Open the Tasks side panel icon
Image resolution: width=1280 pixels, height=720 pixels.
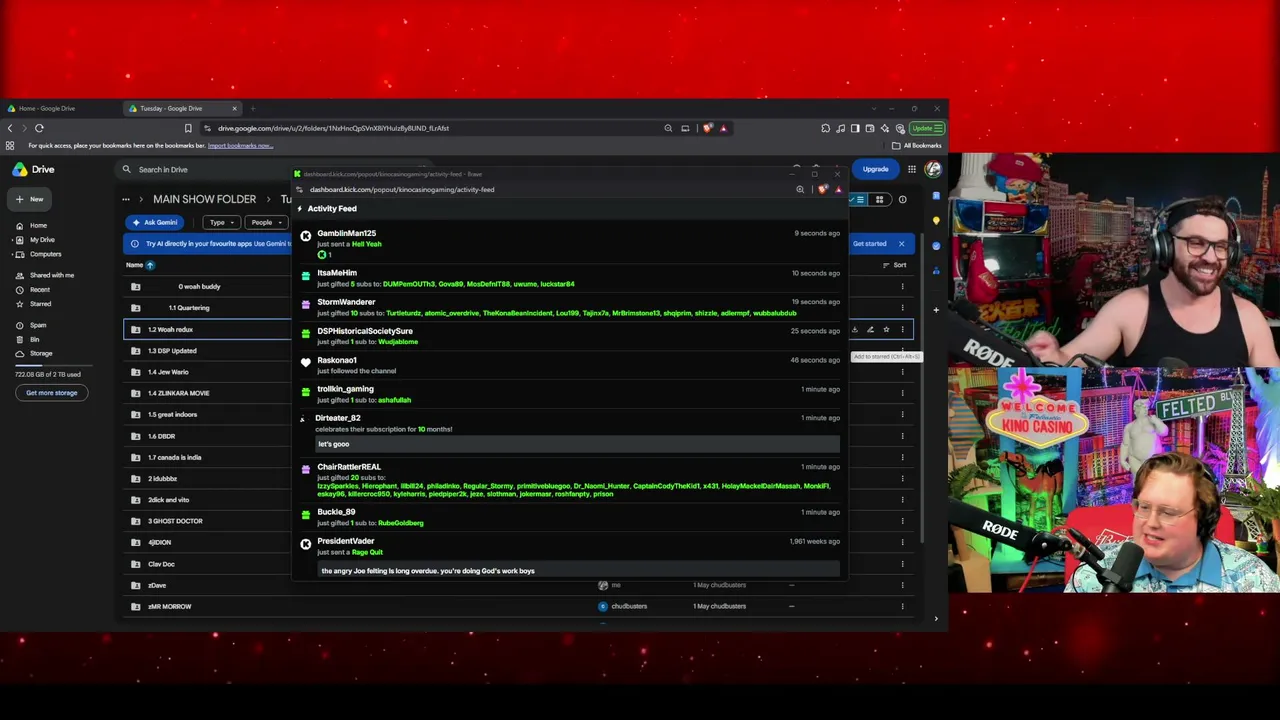pos(936,245)
